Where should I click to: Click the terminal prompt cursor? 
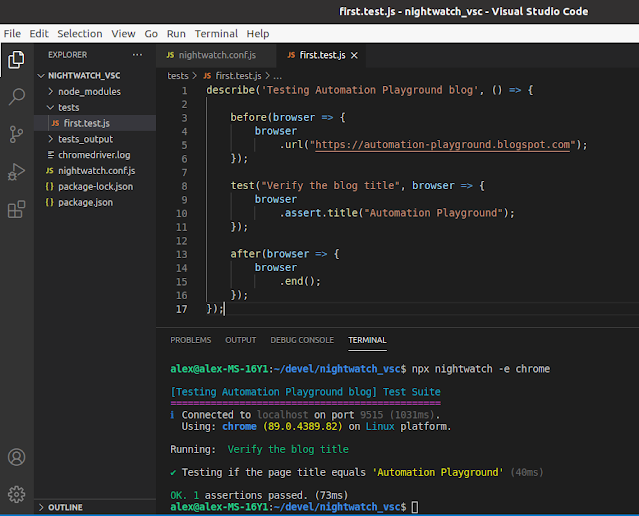pos(415,507)
